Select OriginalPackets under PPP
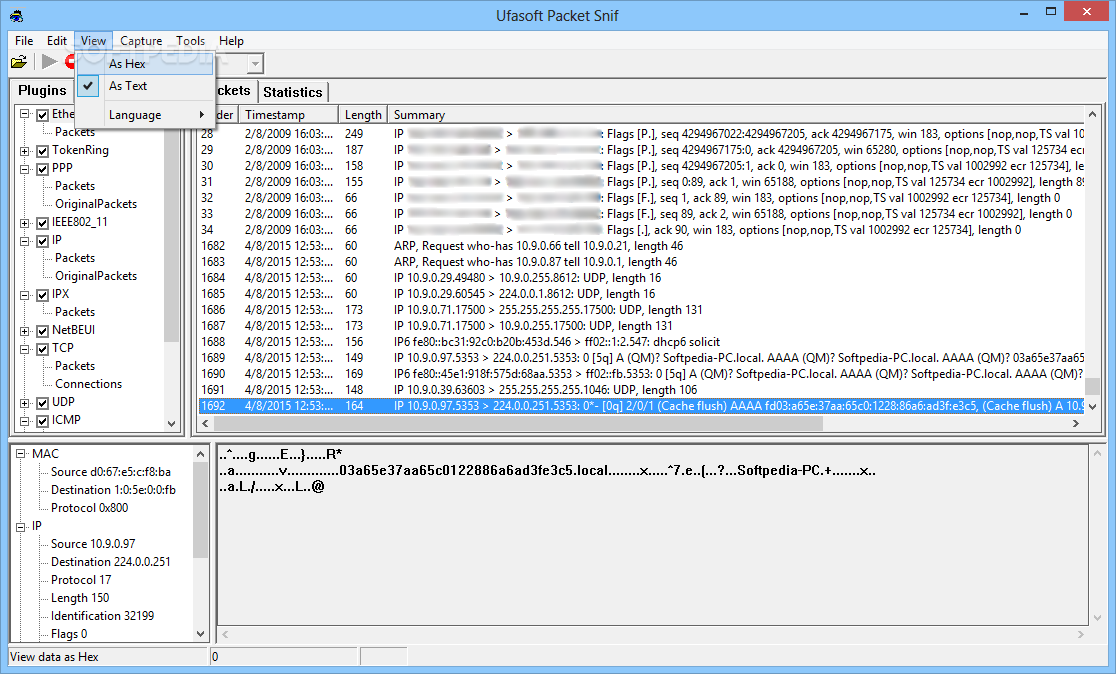 pos(96,204)
